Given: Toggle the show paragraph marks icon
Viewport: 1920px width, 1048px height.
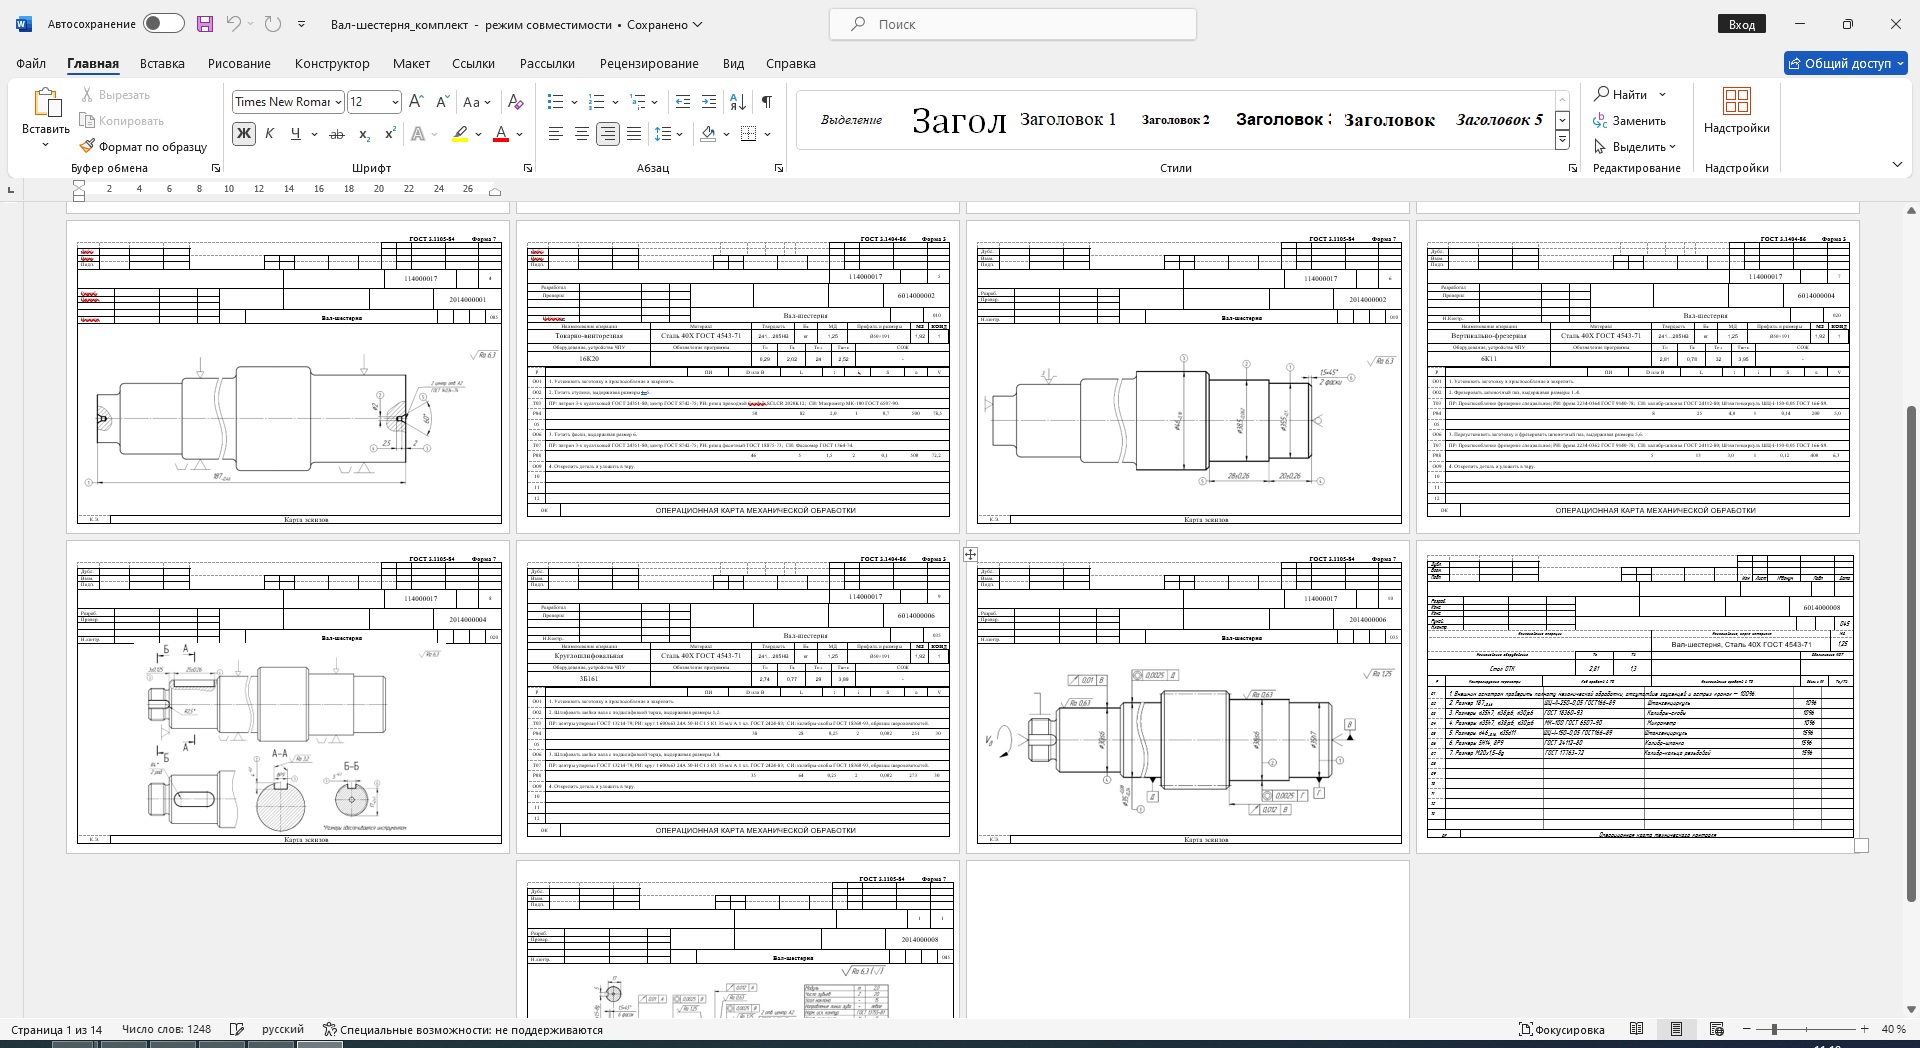Looking at the screenshot, I should click(766, 101).
